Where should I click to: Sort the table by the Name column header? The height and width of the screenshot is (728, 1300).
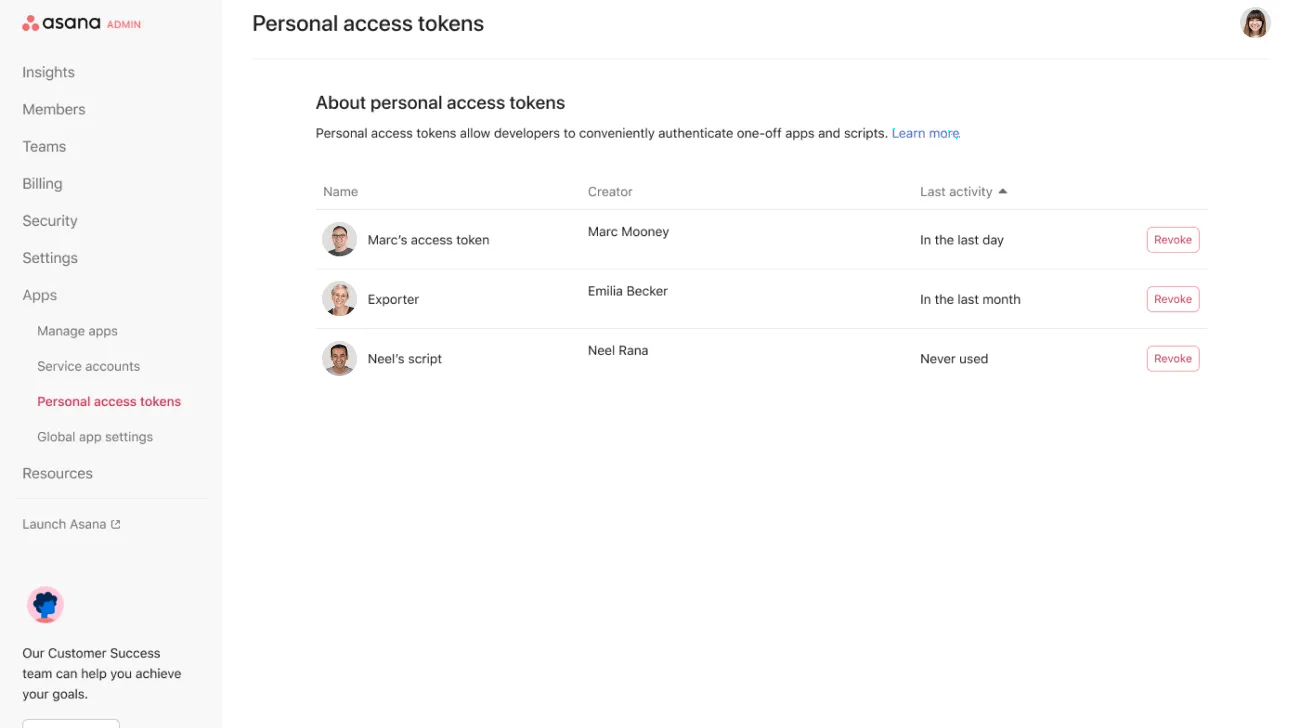pos(341,191)
